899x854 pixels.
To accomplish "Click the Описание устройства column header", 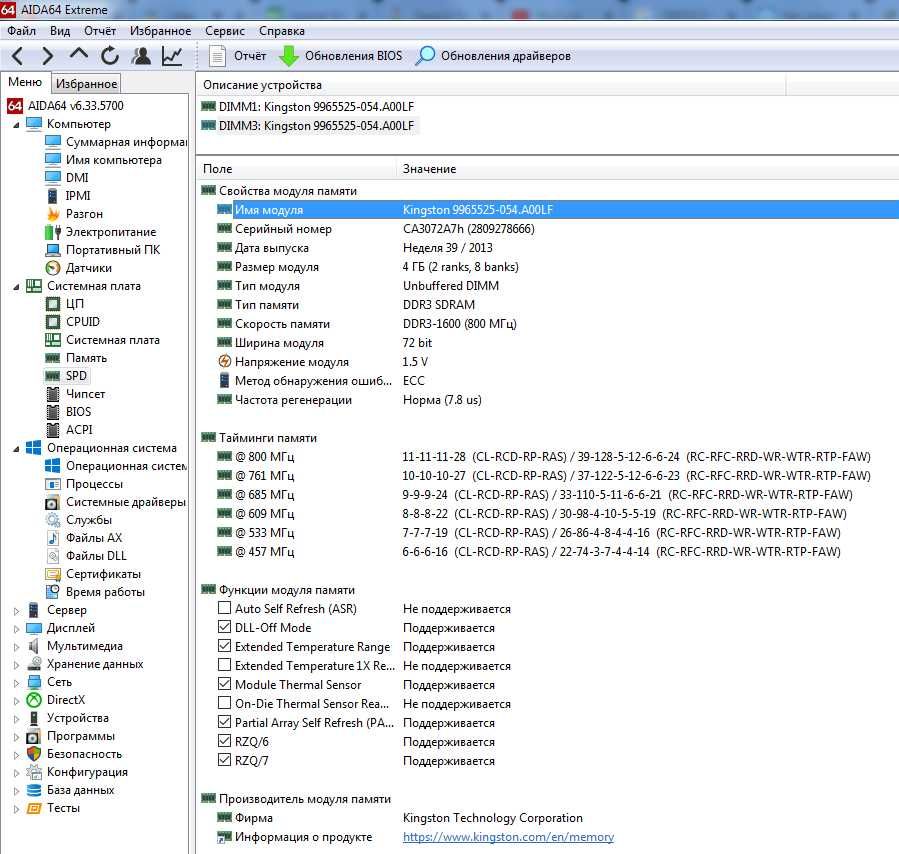I will (x=491, y=85).
